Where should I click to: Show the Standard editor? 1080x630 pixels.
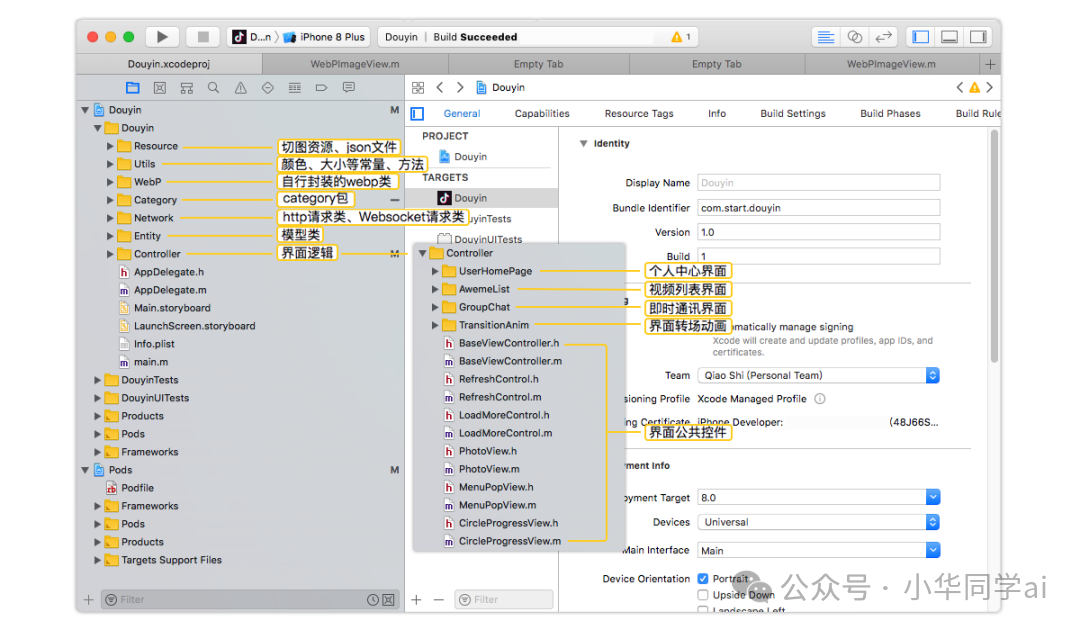825,37
